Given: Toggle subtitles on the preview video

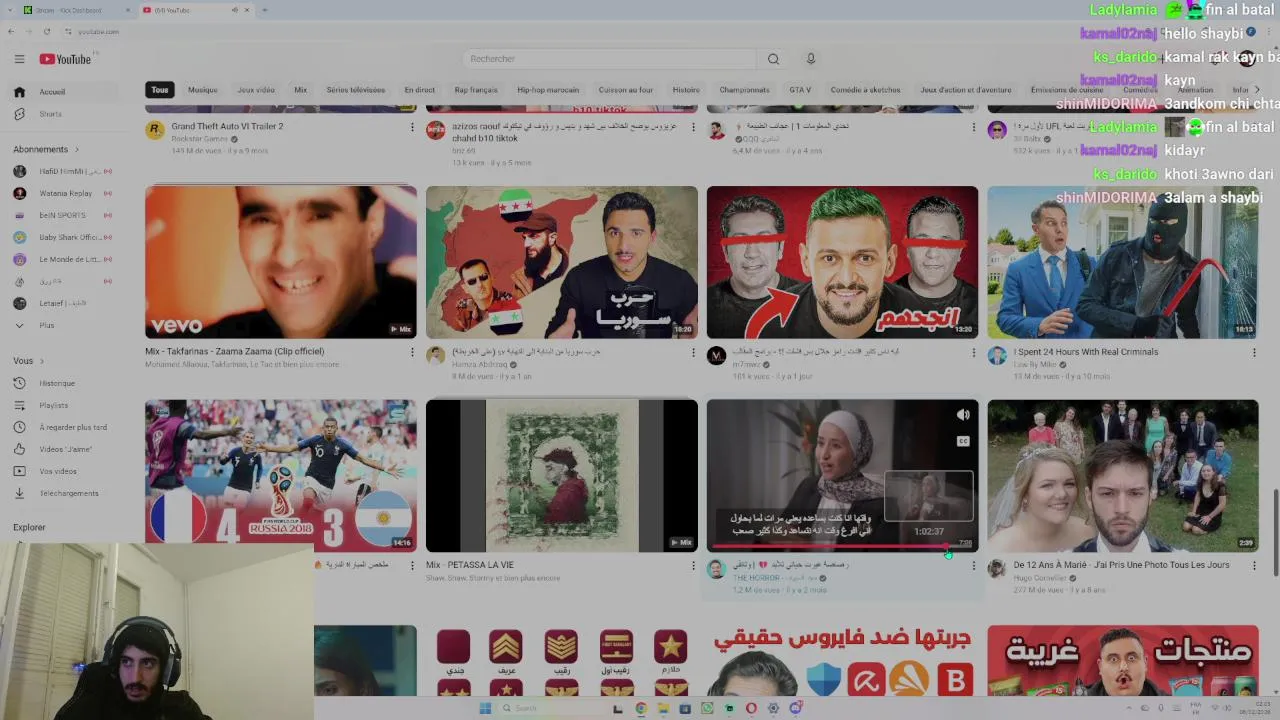Looking at the screenshot, I should pos(963,441).
